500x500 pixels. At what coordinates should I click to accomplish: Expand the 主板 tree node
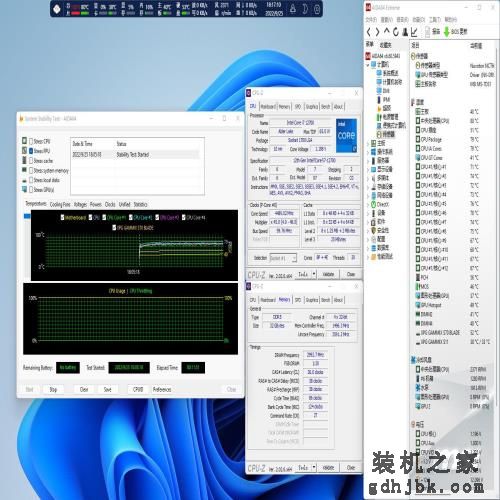click(368, 143)
